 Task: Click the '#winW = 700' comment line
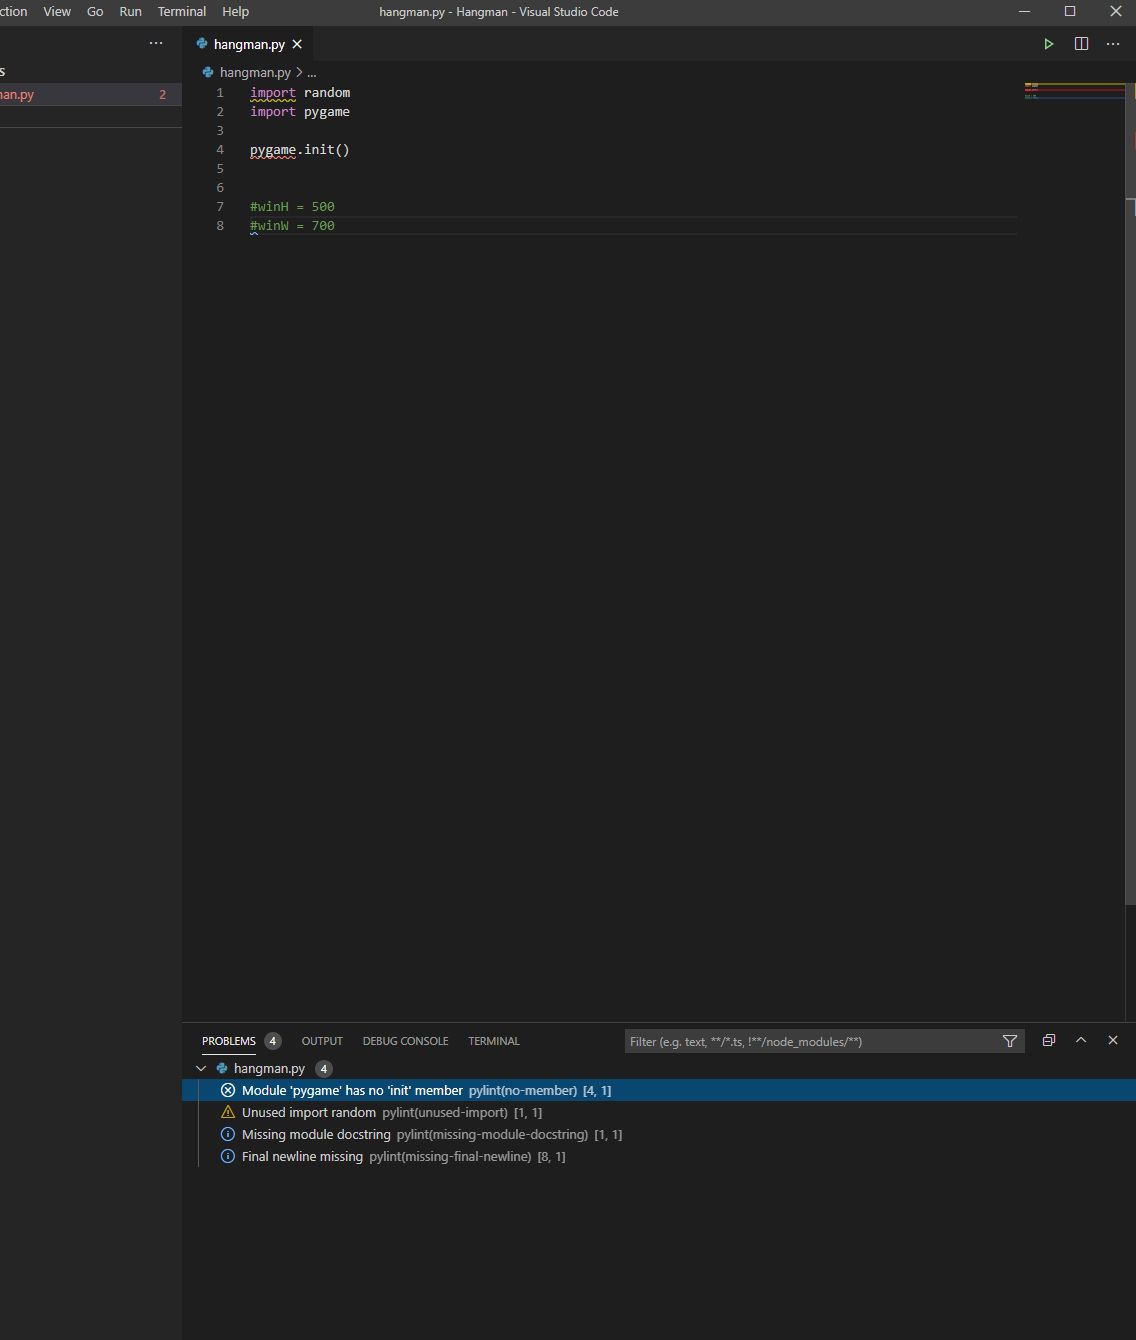292,226
